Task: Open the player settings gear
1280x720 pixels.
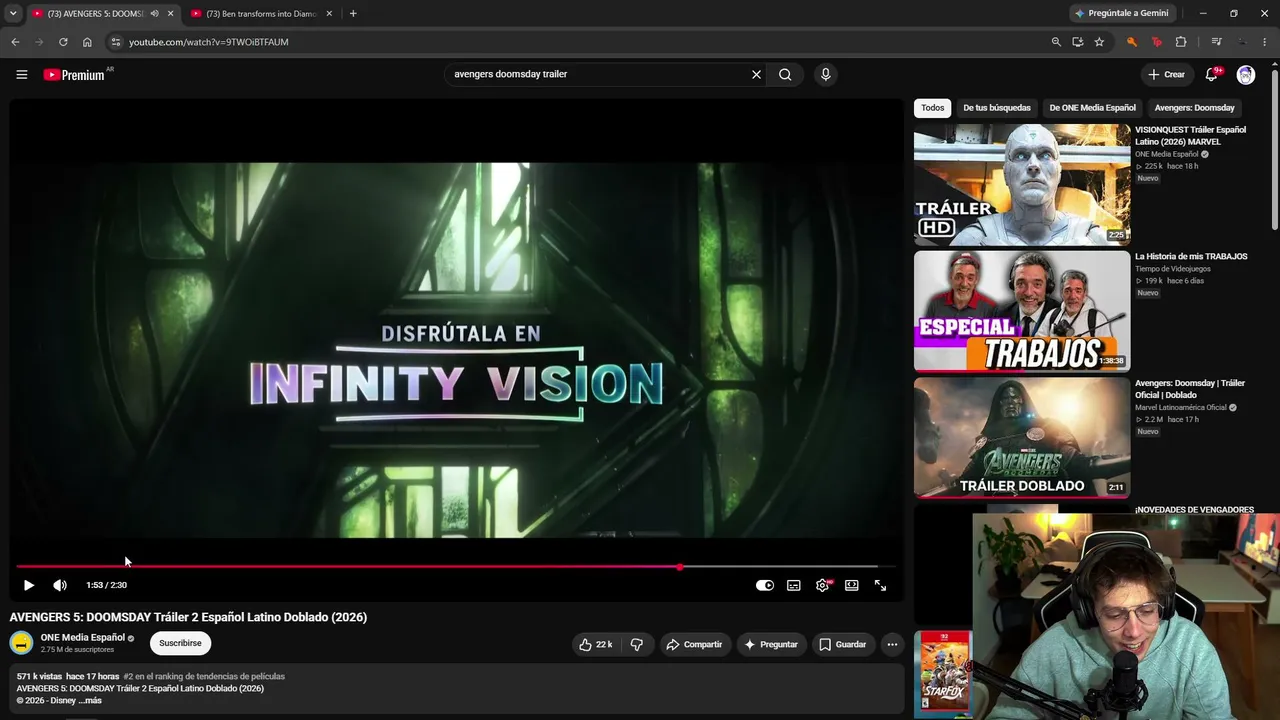Action: click(x=822, y=585)
